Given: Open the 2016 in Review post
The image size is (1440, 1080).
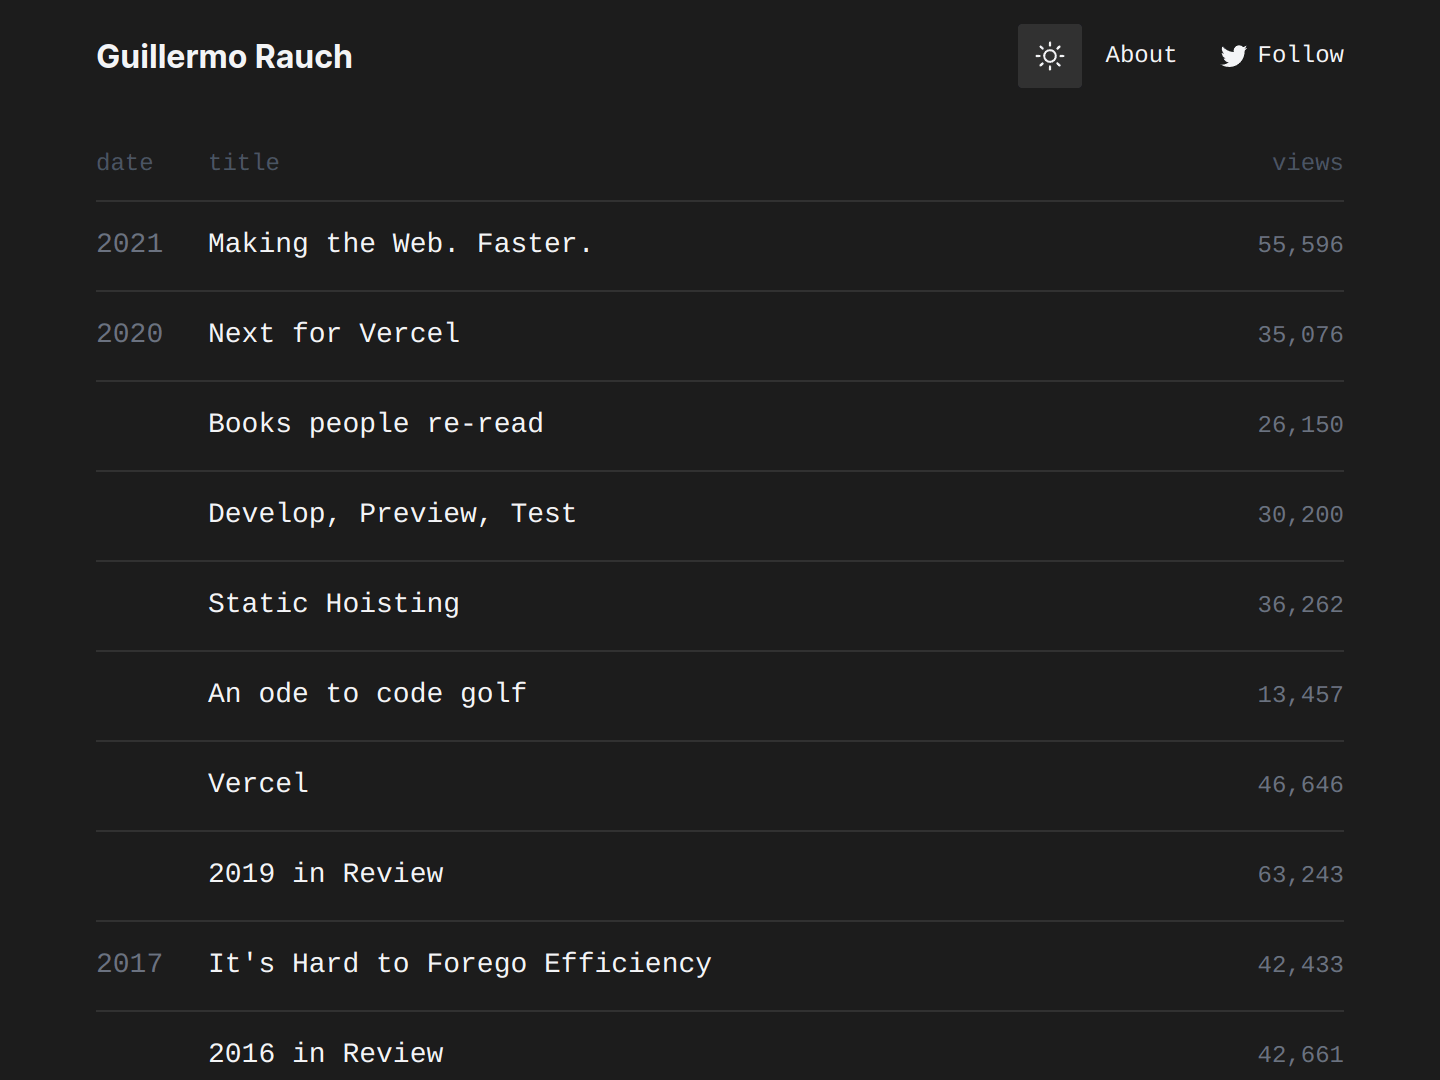Looking at the screenshot, I should [325, 1054].
